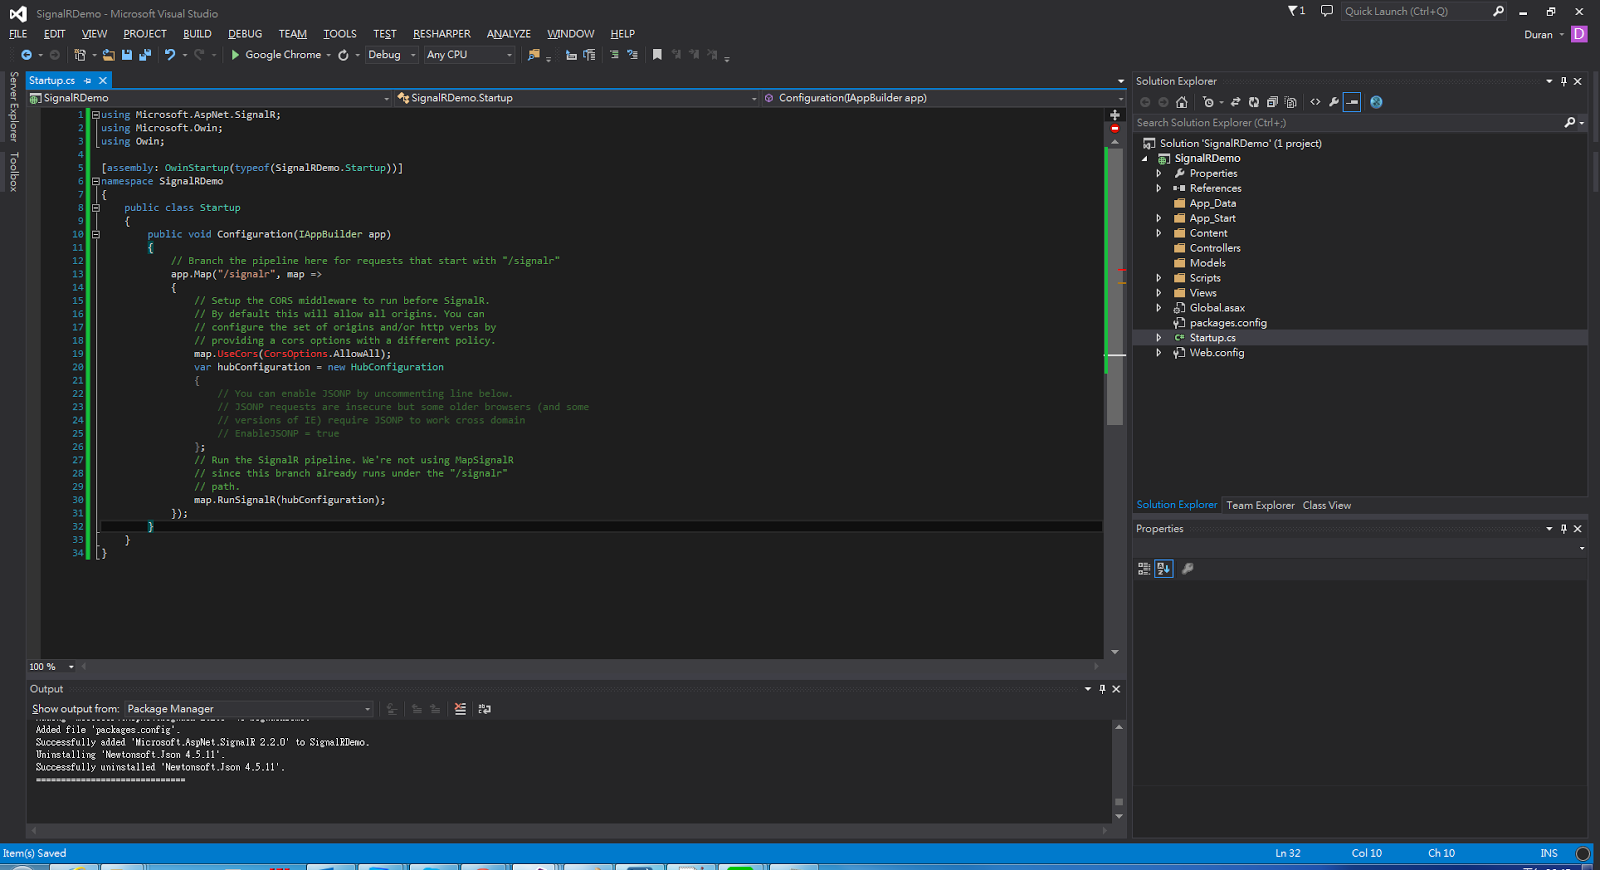
Task: Click the New Project toolbar icon
Action: (80, 55)
